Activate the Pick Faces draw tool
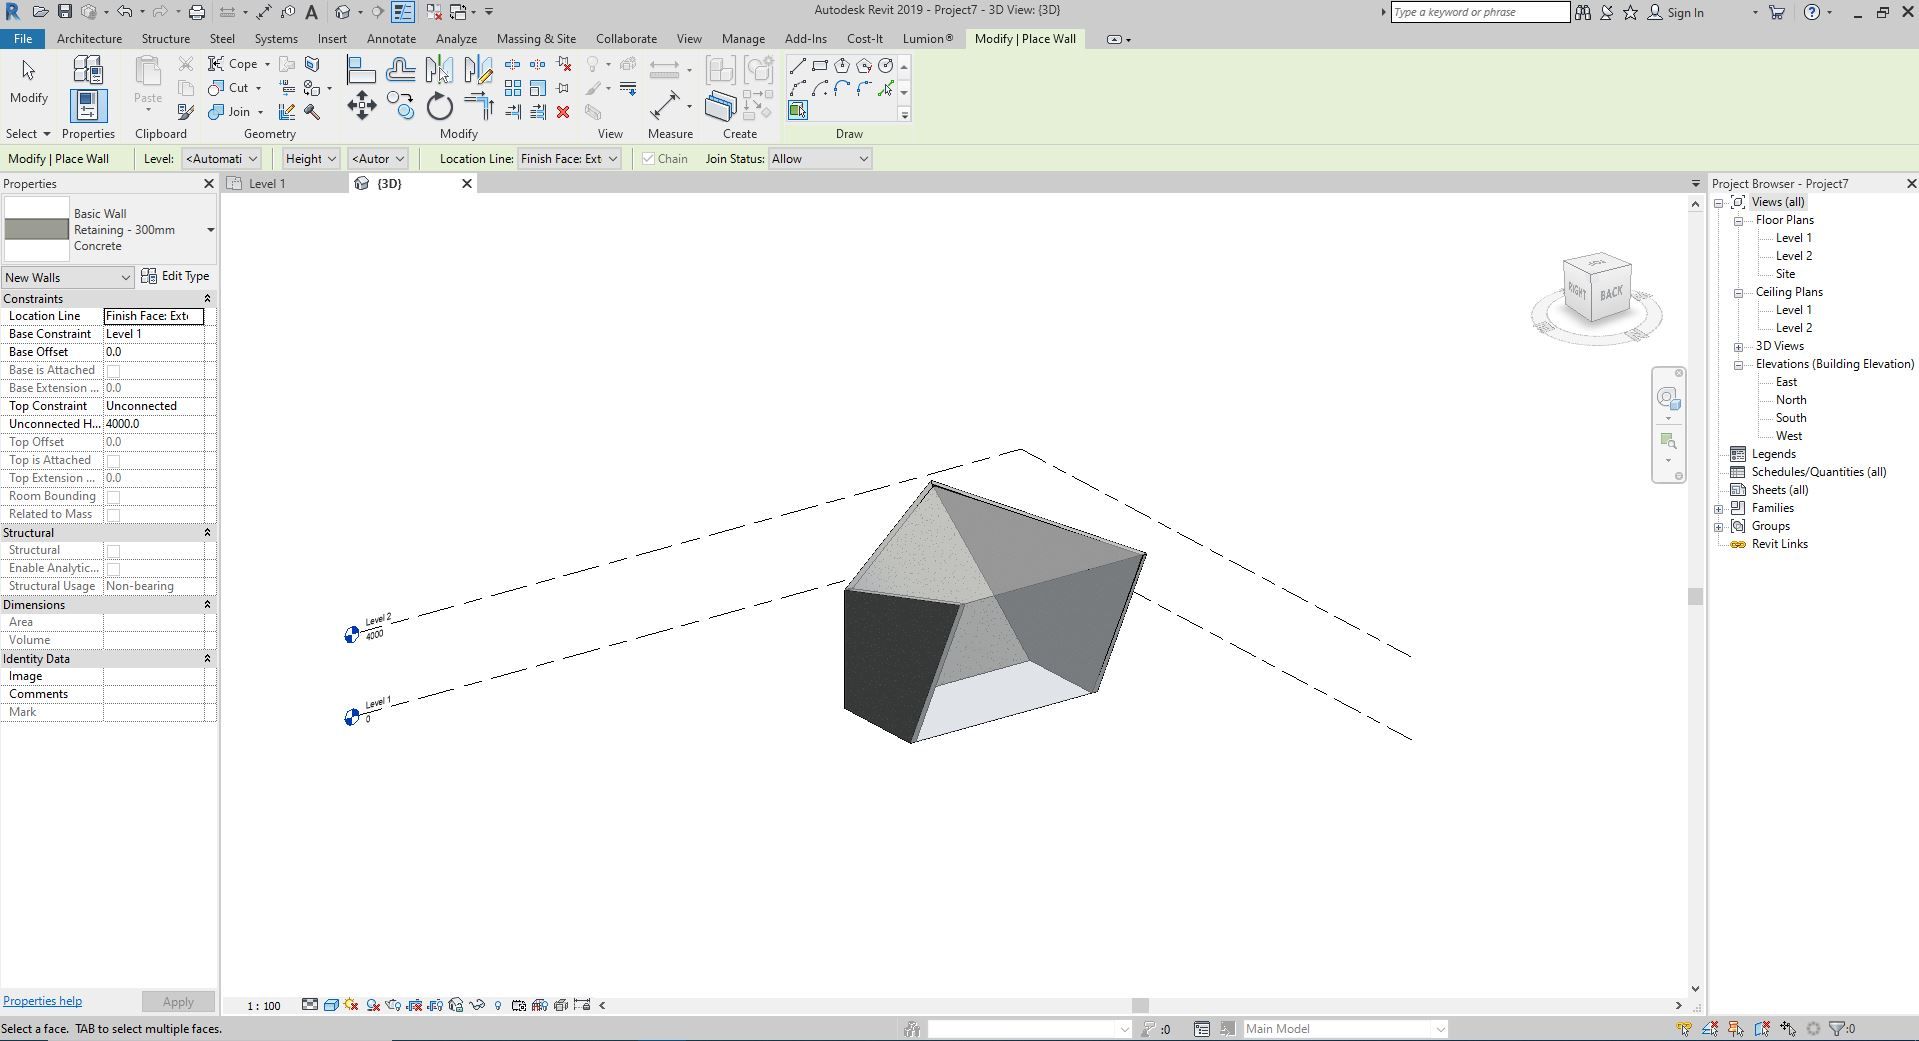1919x1041 pixels. 797,111
